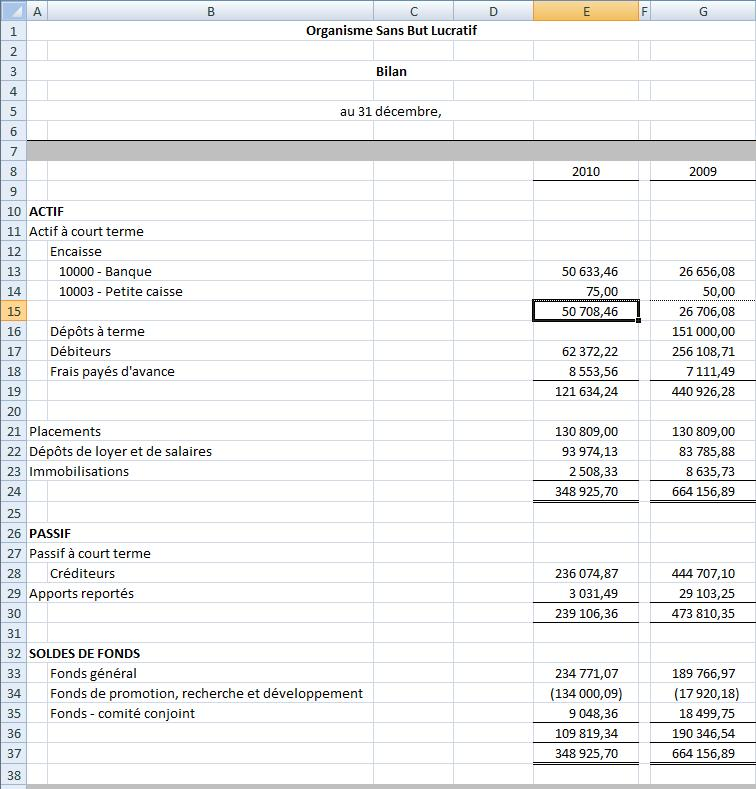The height and width of the screenshot is (789, 756).
Task: Click the Select All corner box
Action: tap(13, 11)
